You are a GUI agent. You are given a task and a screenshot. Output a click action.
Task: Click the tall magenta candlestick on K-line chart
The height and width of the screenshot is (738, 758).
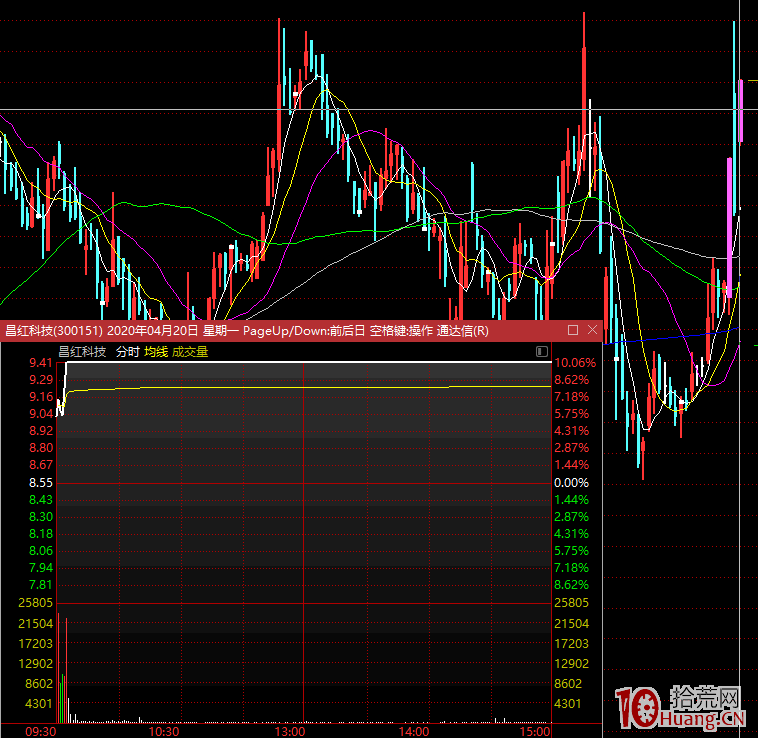coord(729,227)
